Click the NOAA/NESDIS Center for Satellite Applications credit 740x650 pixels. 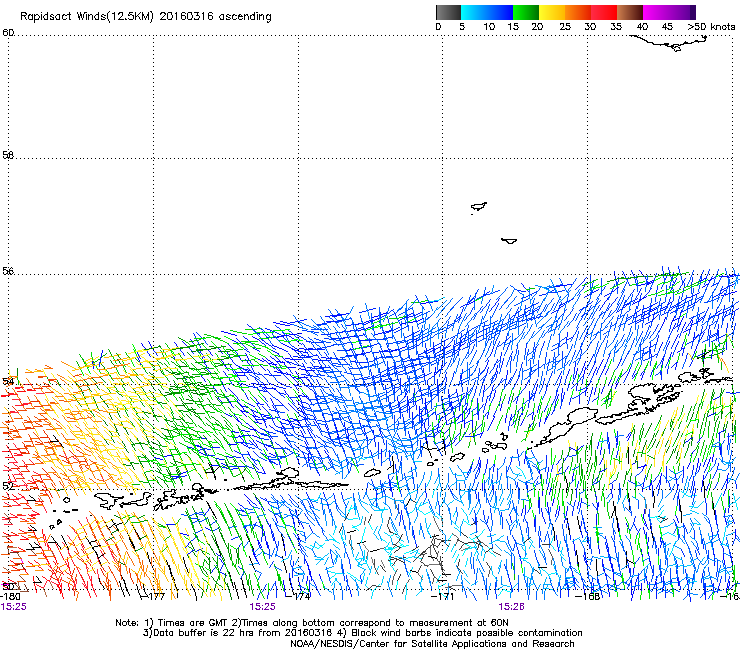point(432,644)
